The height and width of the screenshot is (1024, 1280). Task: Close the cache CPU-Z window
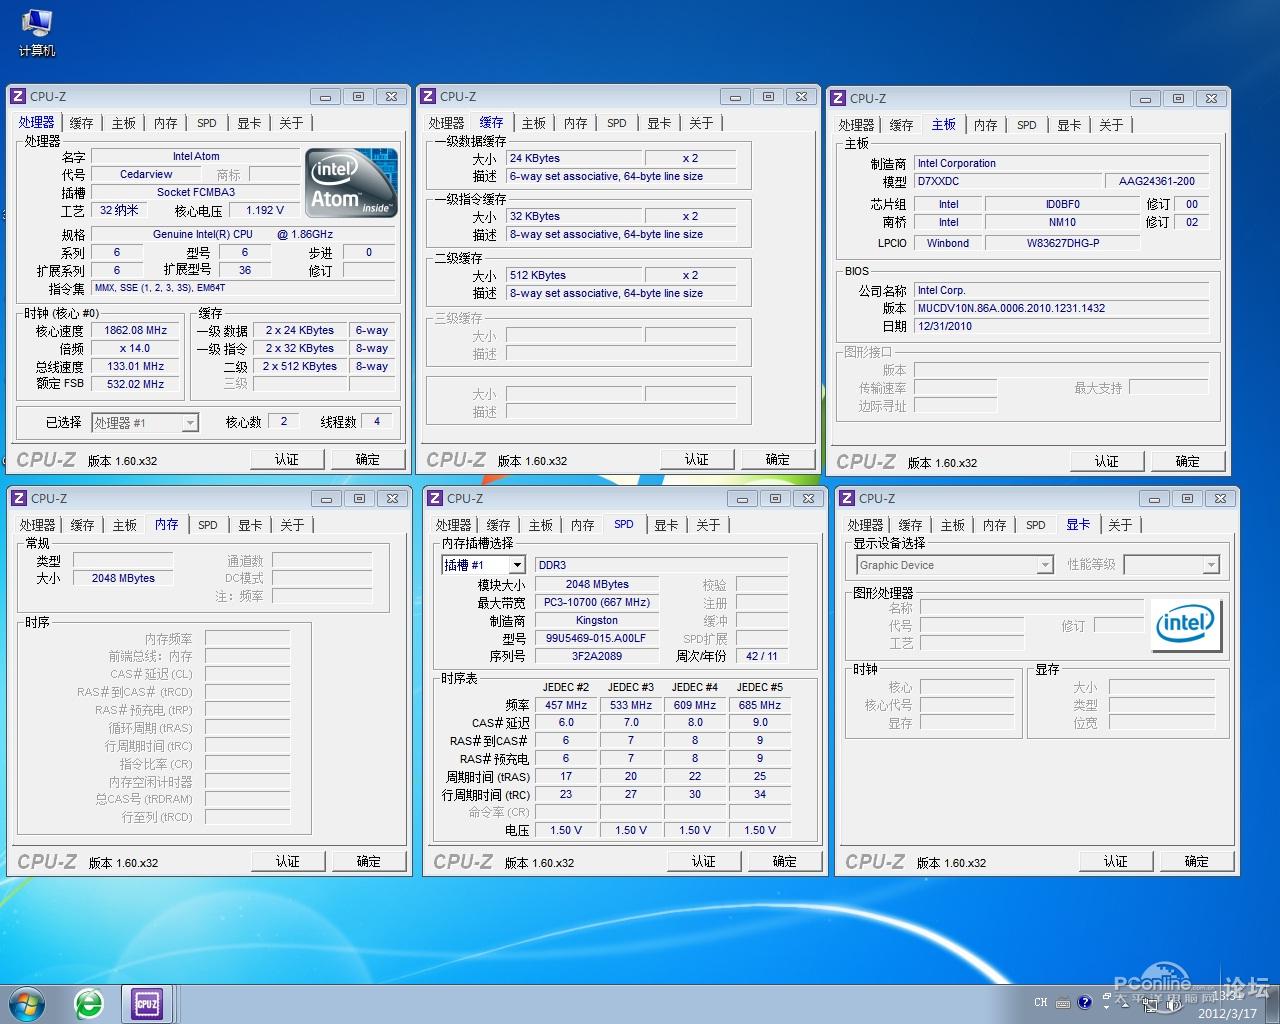[801, 96]
